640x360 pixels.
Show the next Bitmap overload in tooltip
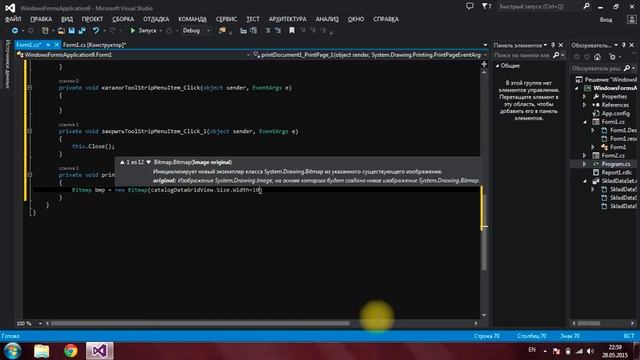pyautogui.click(x=149, y=162)
